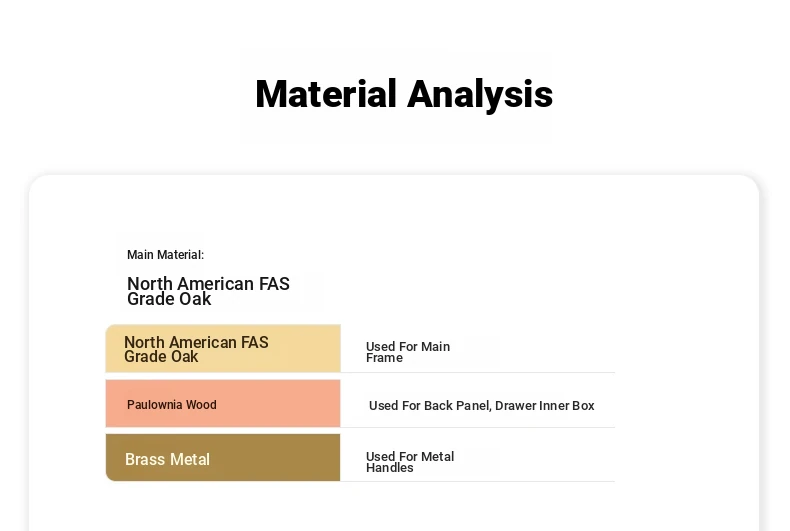Image resolution: width=790 pixels, height=531 pixels.
Task: Pick the salmon Paulownia color block
Action: click(223, 404)
